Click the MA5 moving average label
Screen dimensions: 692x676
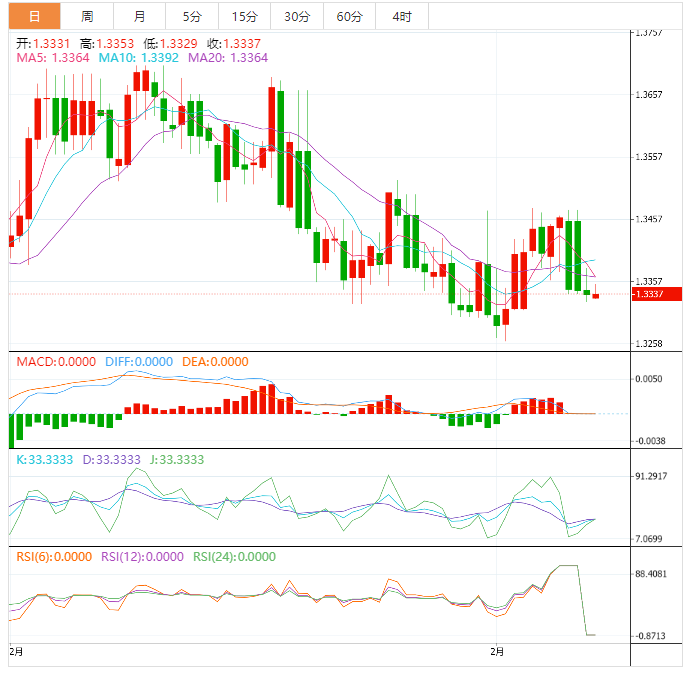pyautogui.click(x=53, y=58)
